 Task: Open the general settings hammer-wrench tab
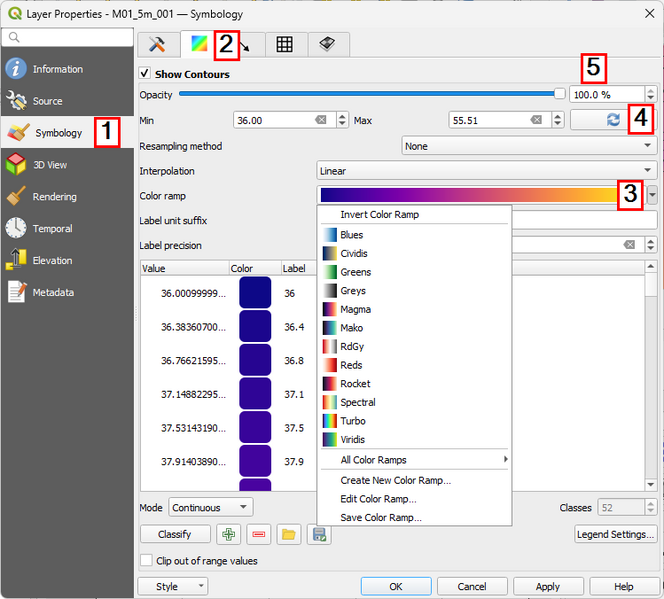(157, 44)
